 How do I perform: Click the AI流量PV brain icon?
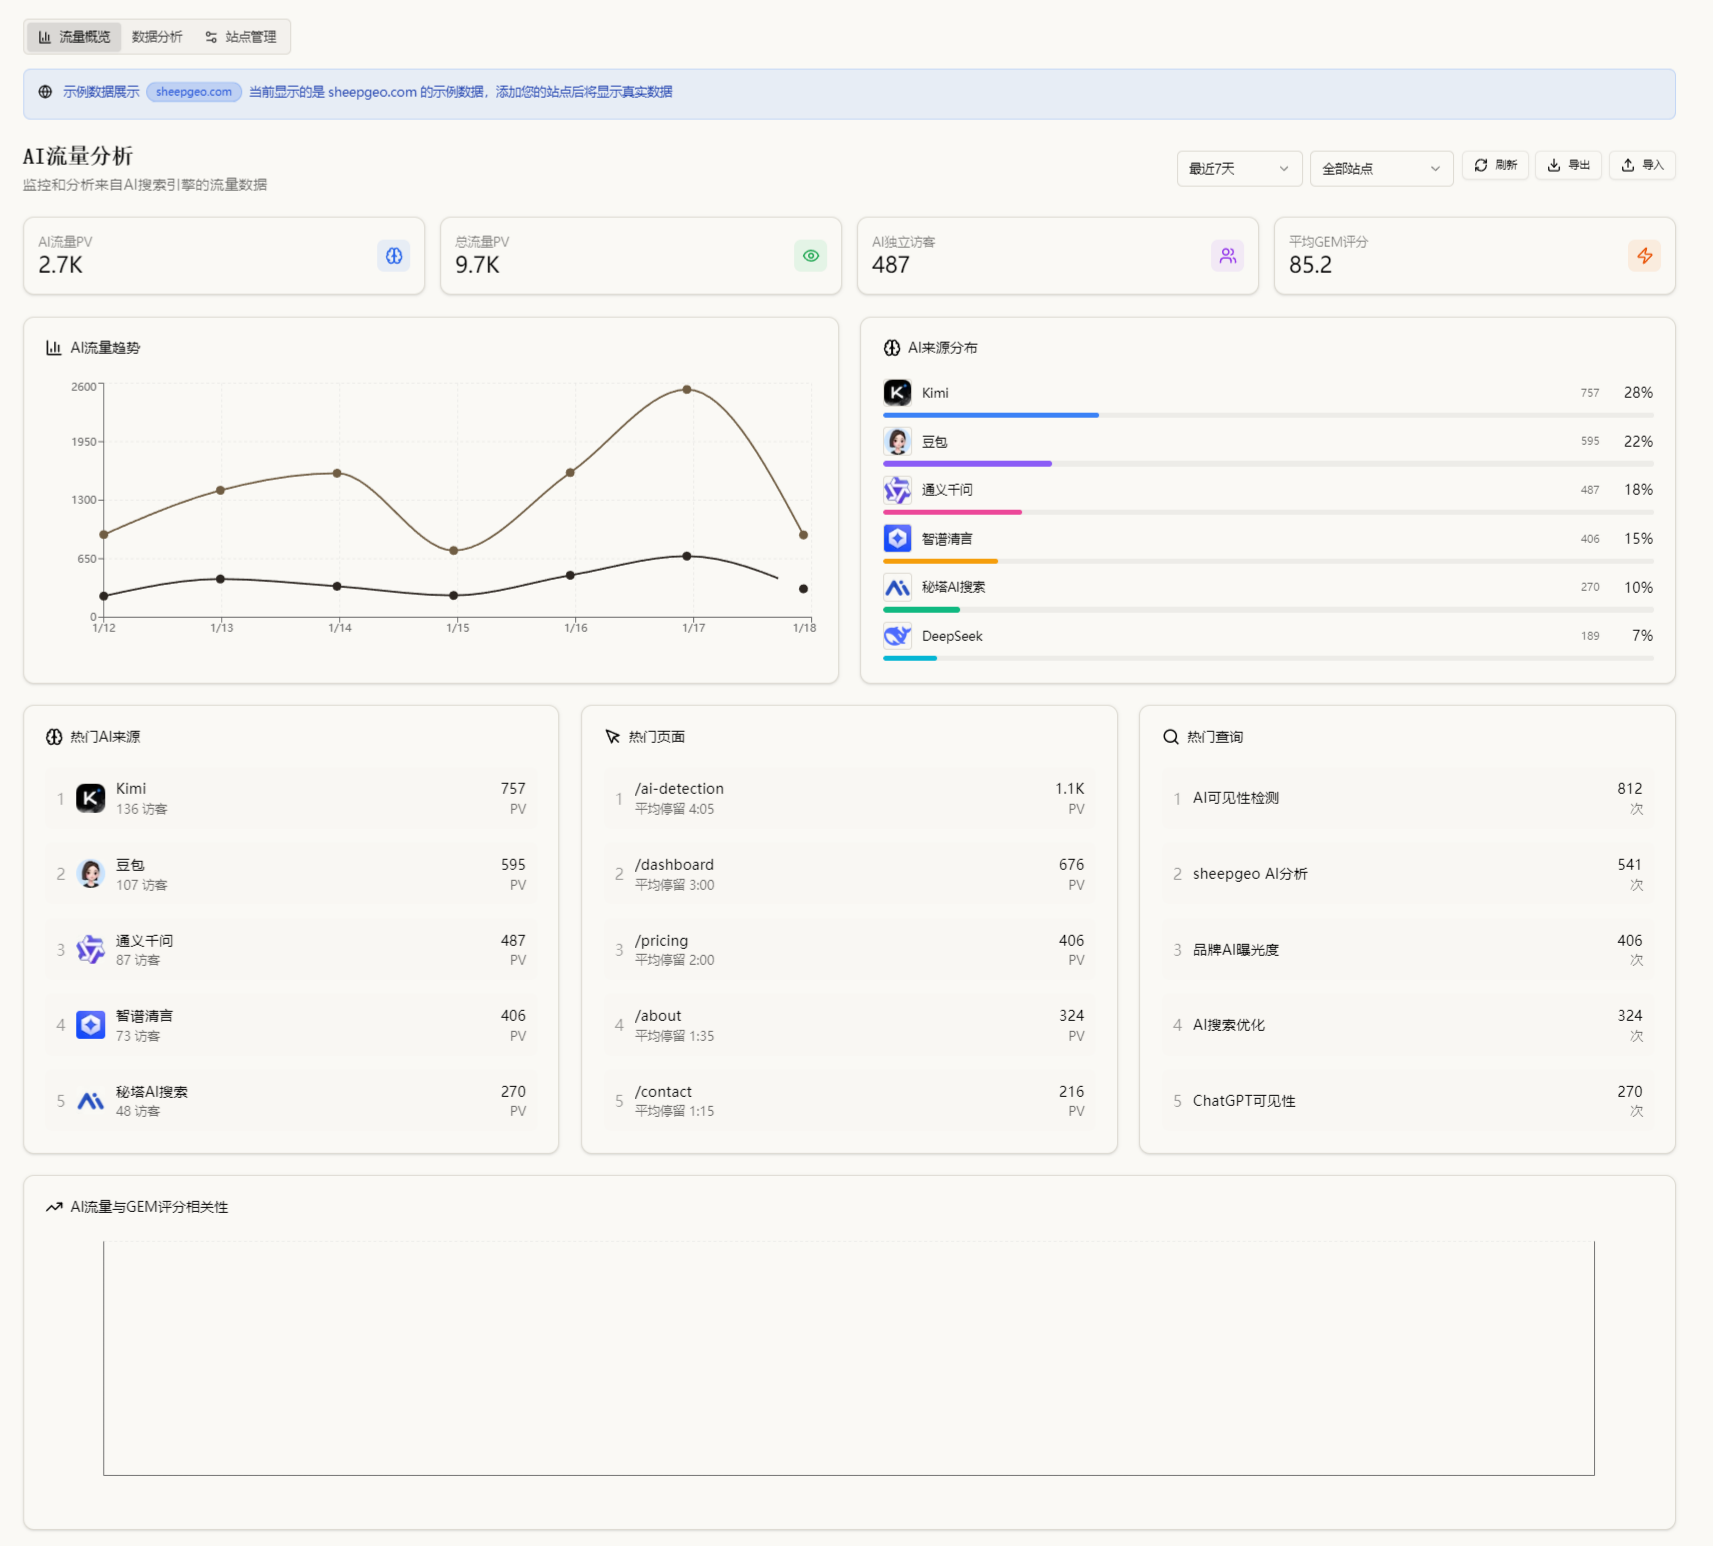coord(394,256)
